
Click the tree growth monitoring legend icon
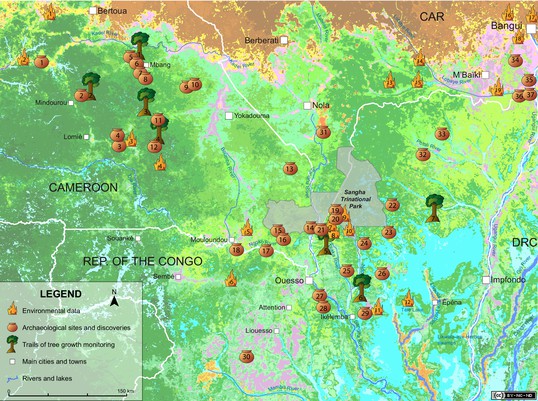point(12,344)
